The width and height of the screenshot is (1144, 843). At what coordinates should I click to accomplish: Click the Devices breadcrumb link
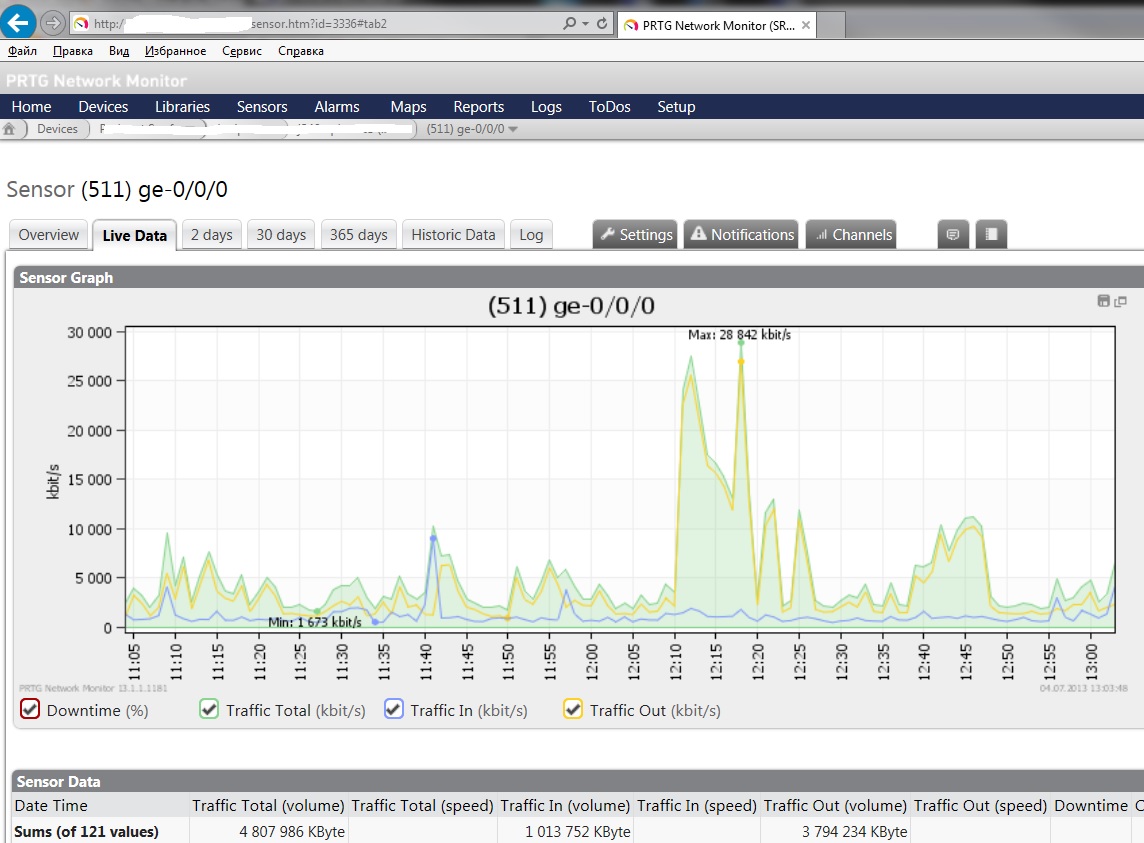tap(58, 129)
